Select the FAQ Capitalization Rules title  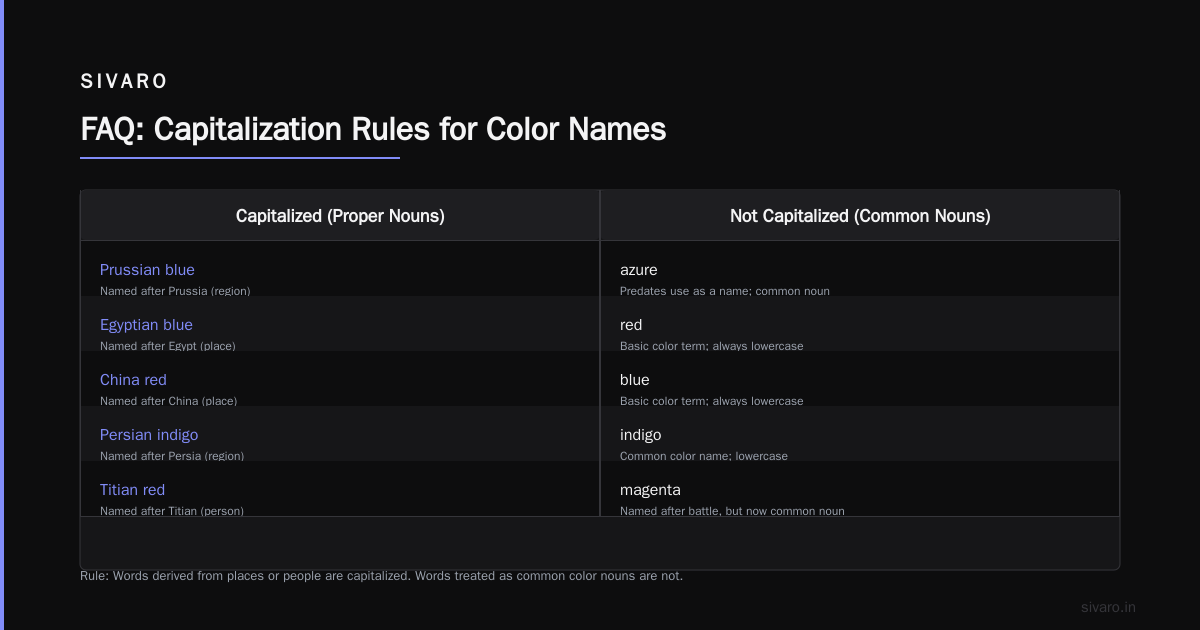pyautogui.click(x=373, y=129)
